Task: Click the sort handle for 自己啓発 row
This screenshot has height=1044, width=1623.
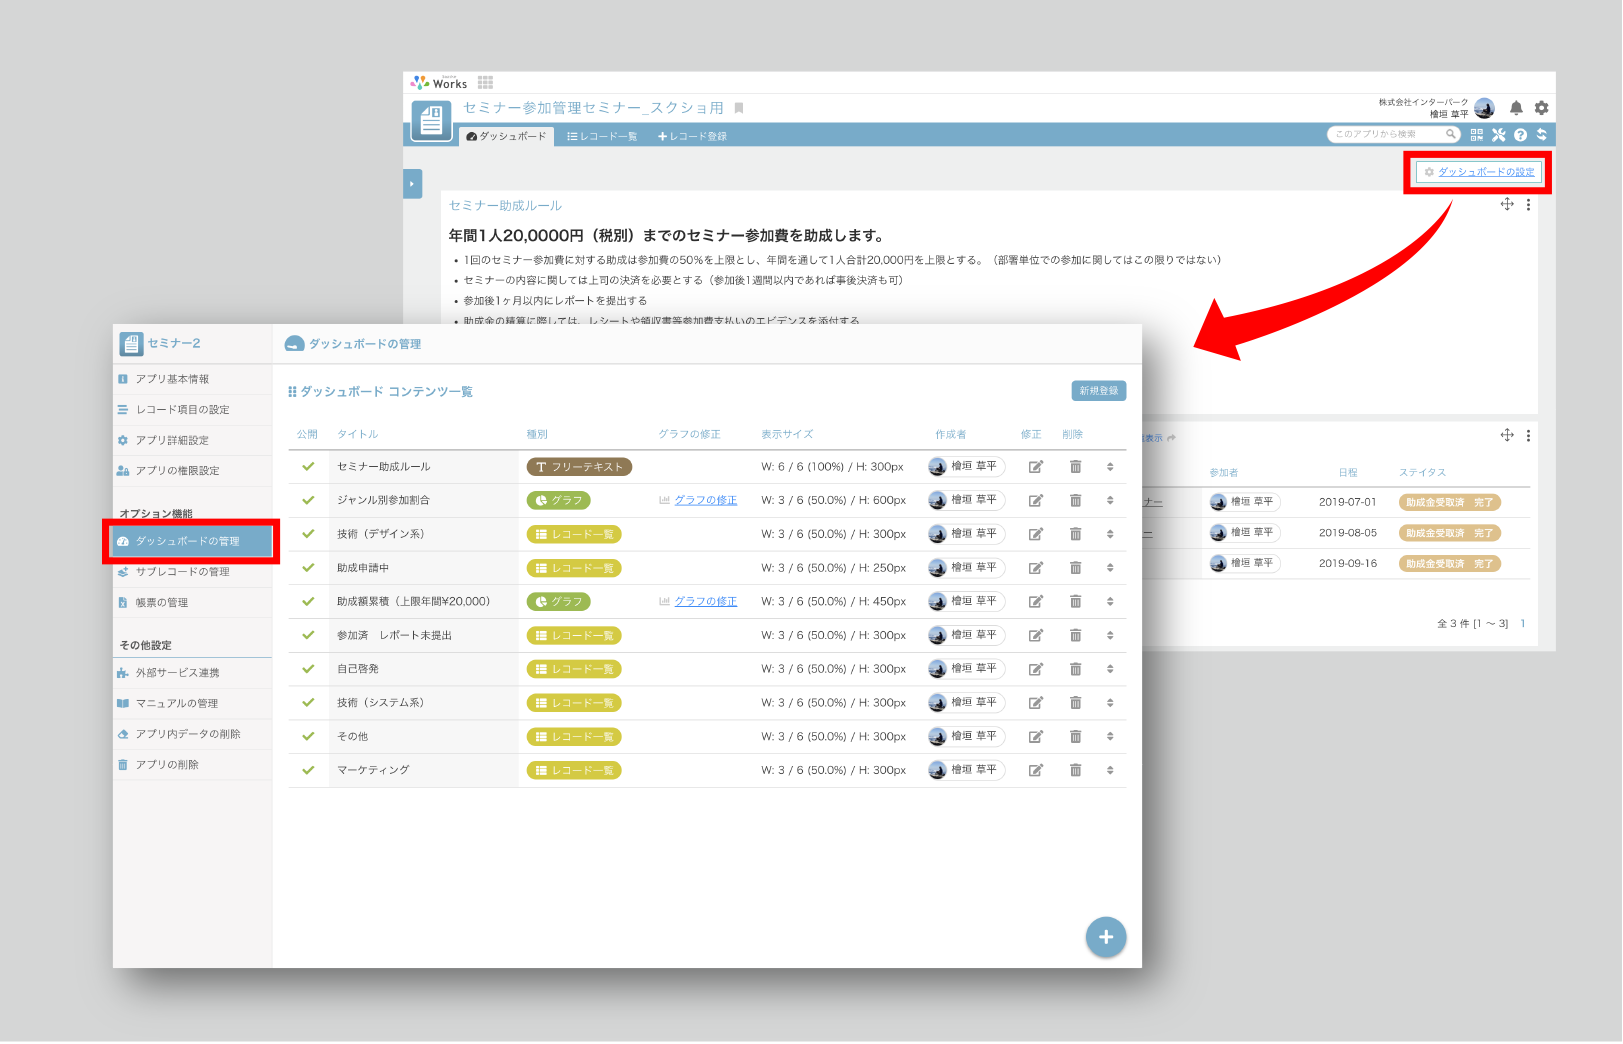Action: (x=1110, y=669)
